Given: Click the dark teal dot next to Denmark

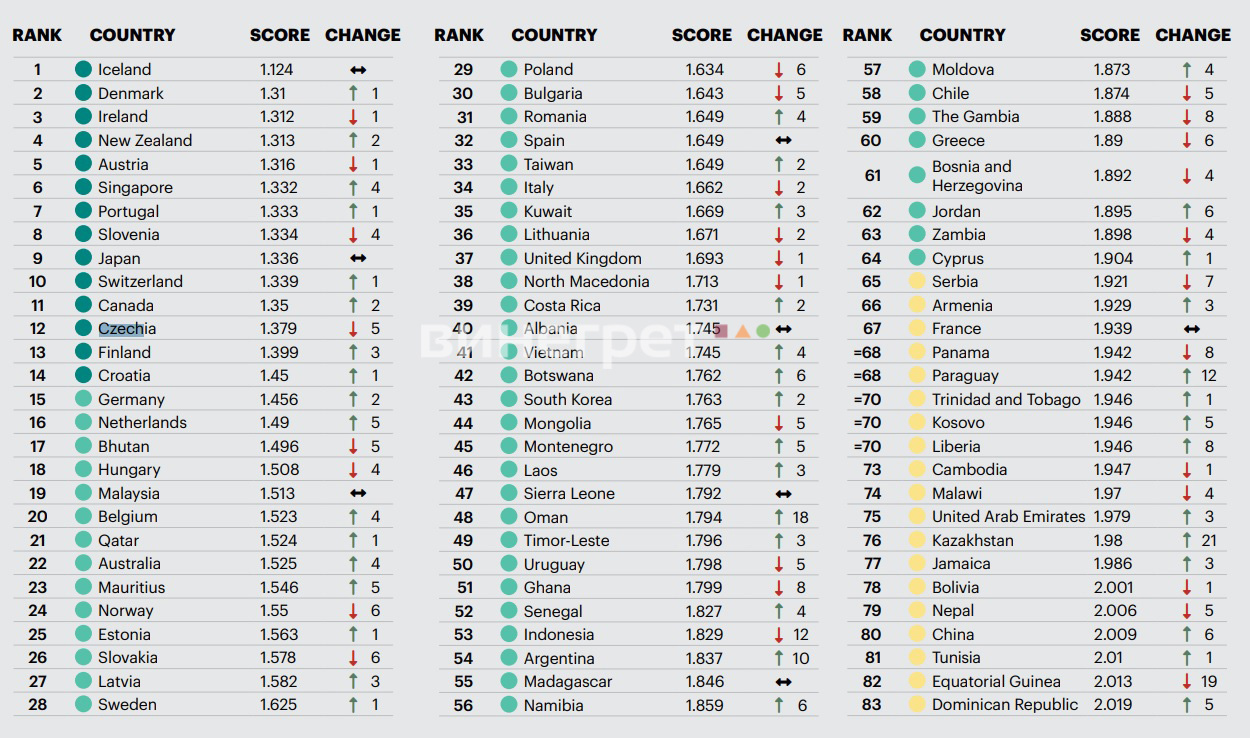Looking at the screenshot, I should coord(84,93).
